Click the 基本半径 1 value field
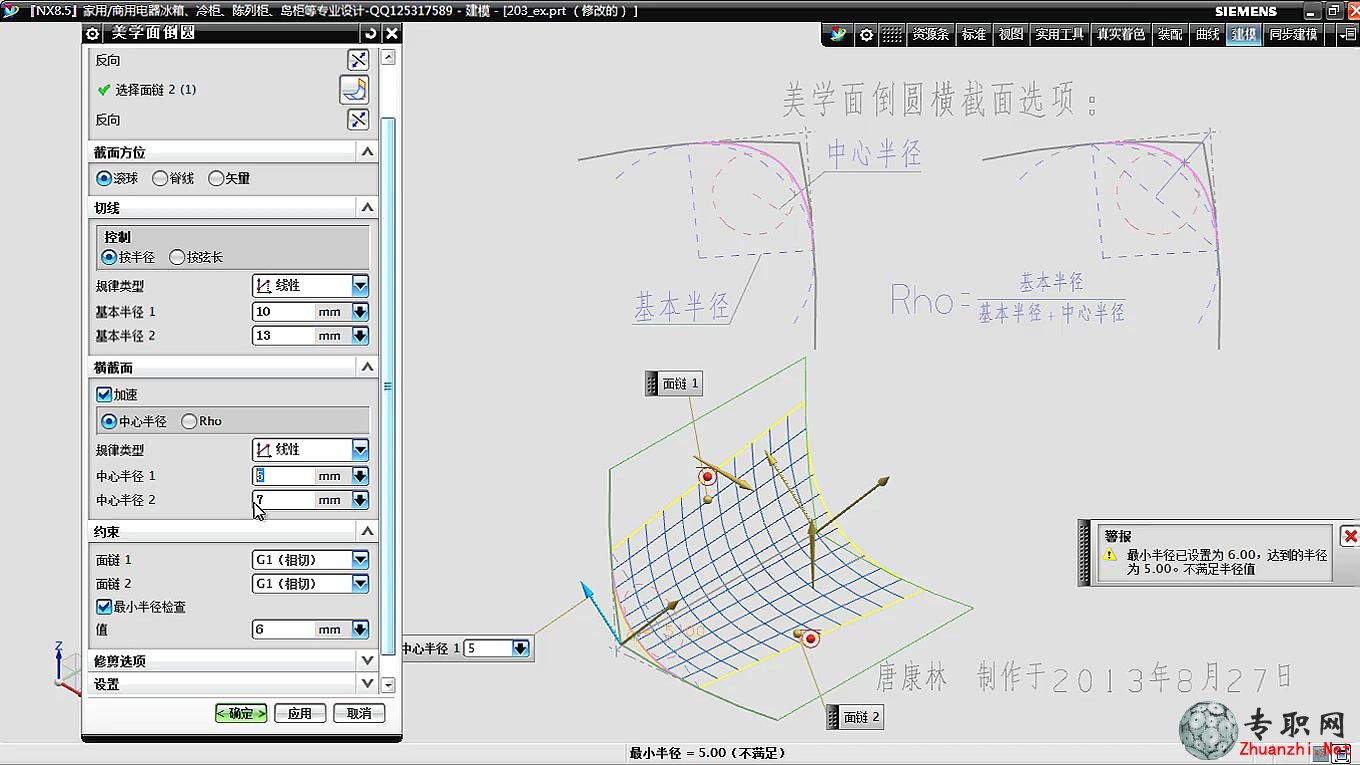The width and height of the screenshot is (1360, 765). [x=282, y=312]
